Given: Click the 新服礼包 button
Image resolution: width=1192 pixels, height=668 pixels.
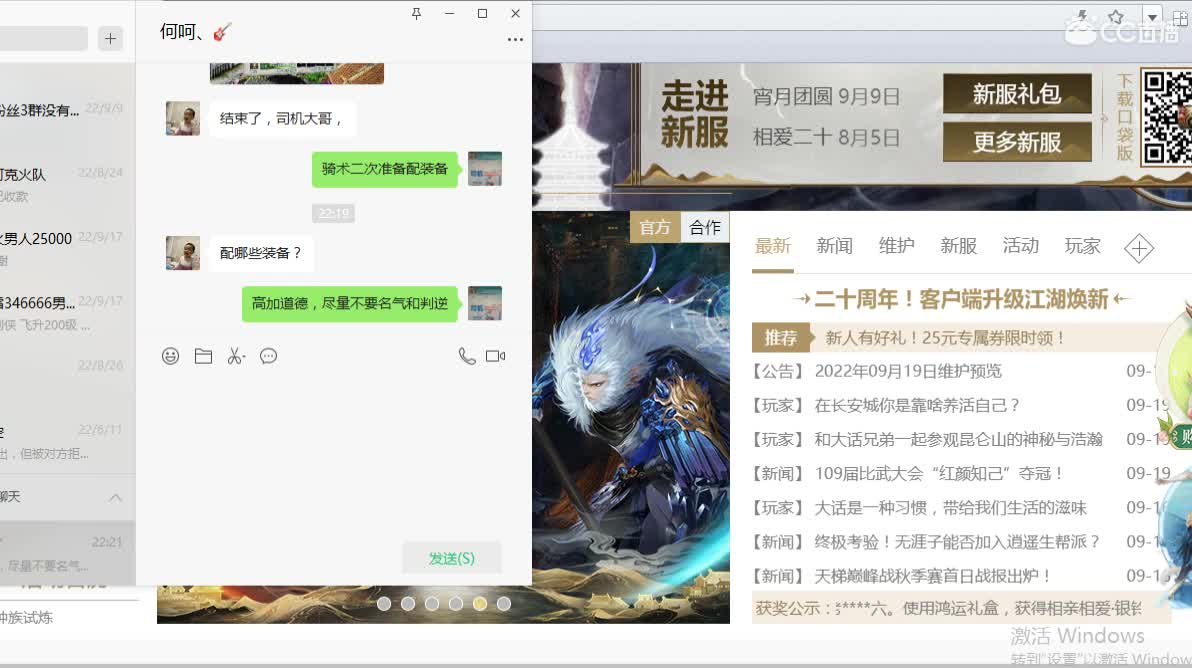Looking at the screenshot, I should click(x=1017, y=93).
